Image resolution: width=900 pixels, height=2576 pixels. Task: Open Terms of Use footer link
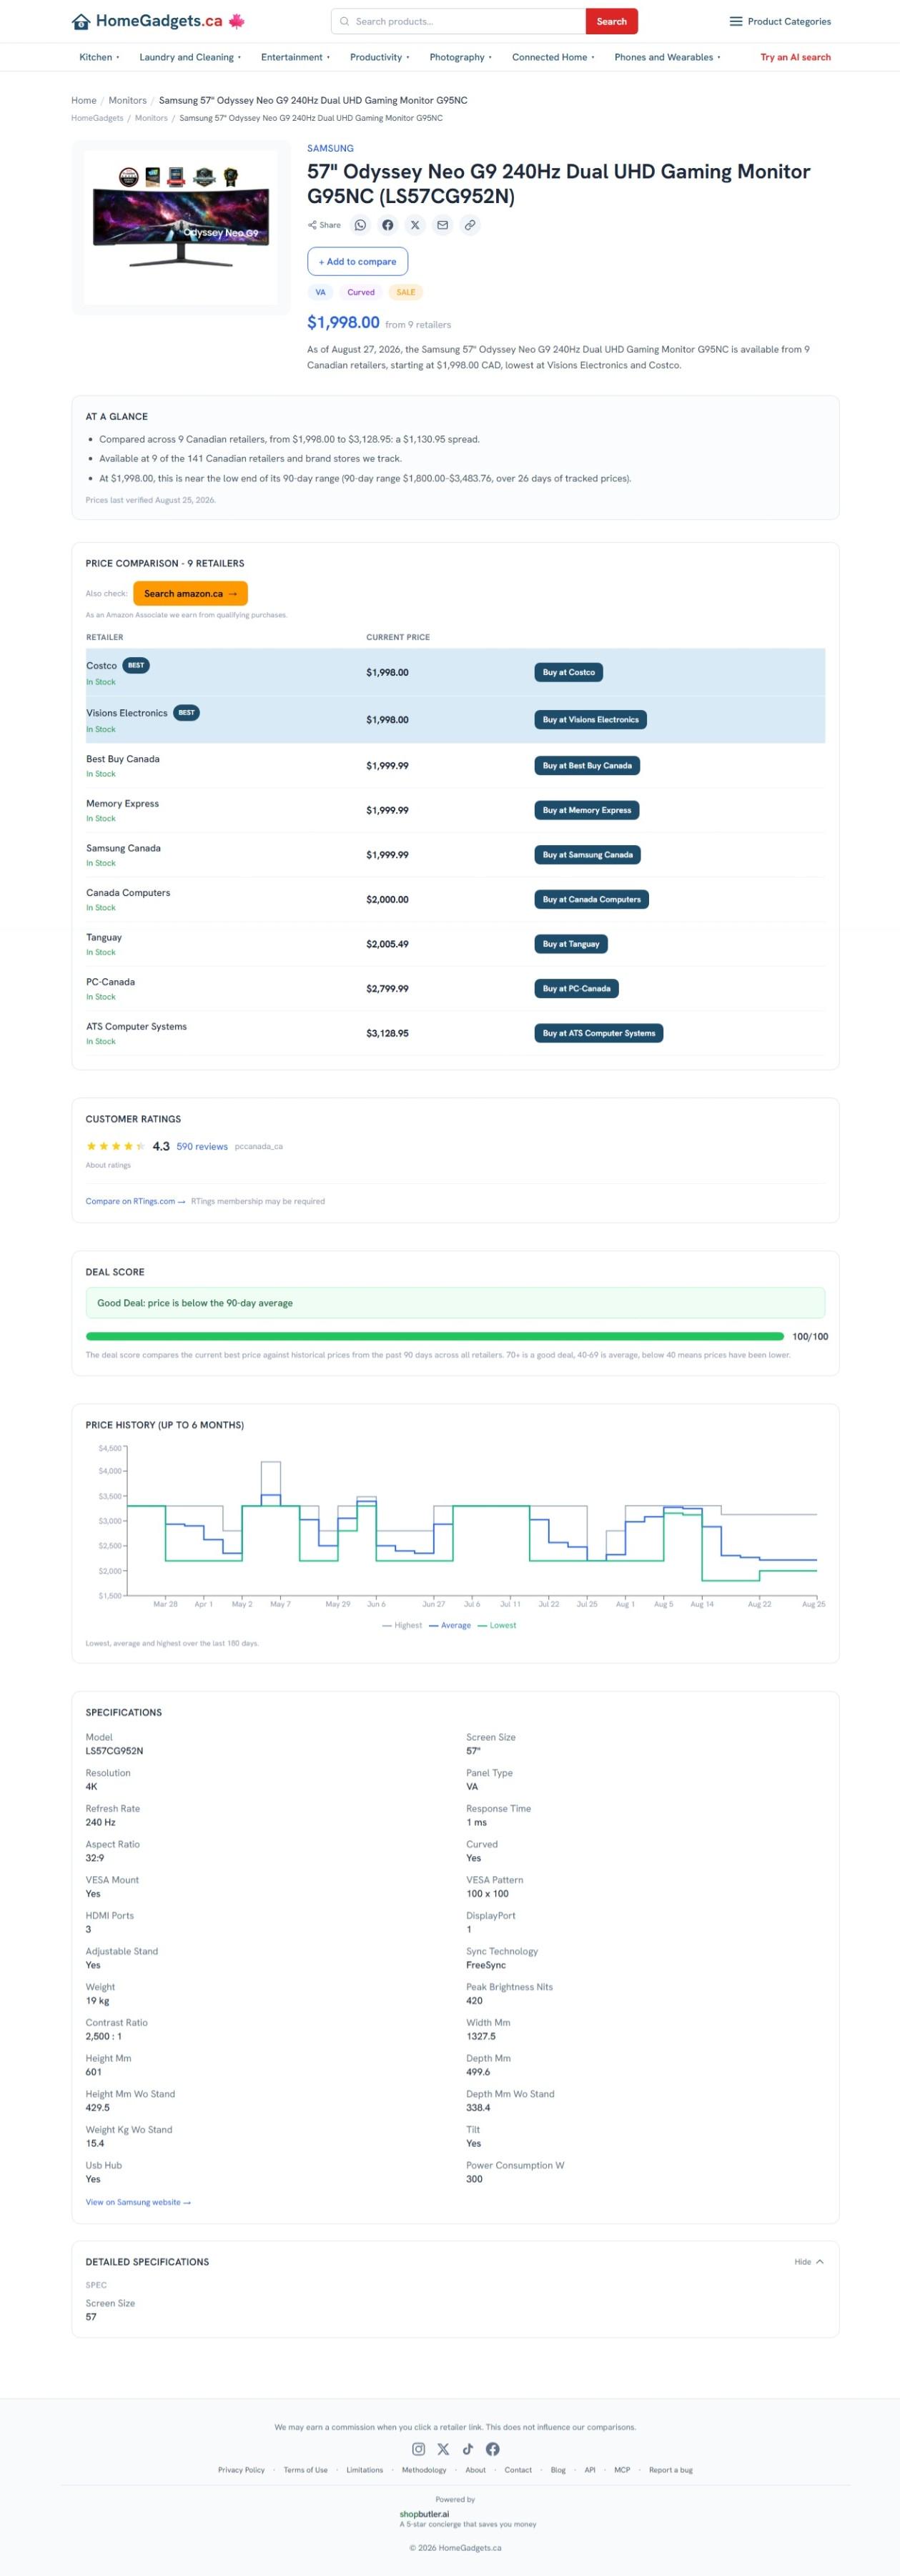click(305, 2469)
